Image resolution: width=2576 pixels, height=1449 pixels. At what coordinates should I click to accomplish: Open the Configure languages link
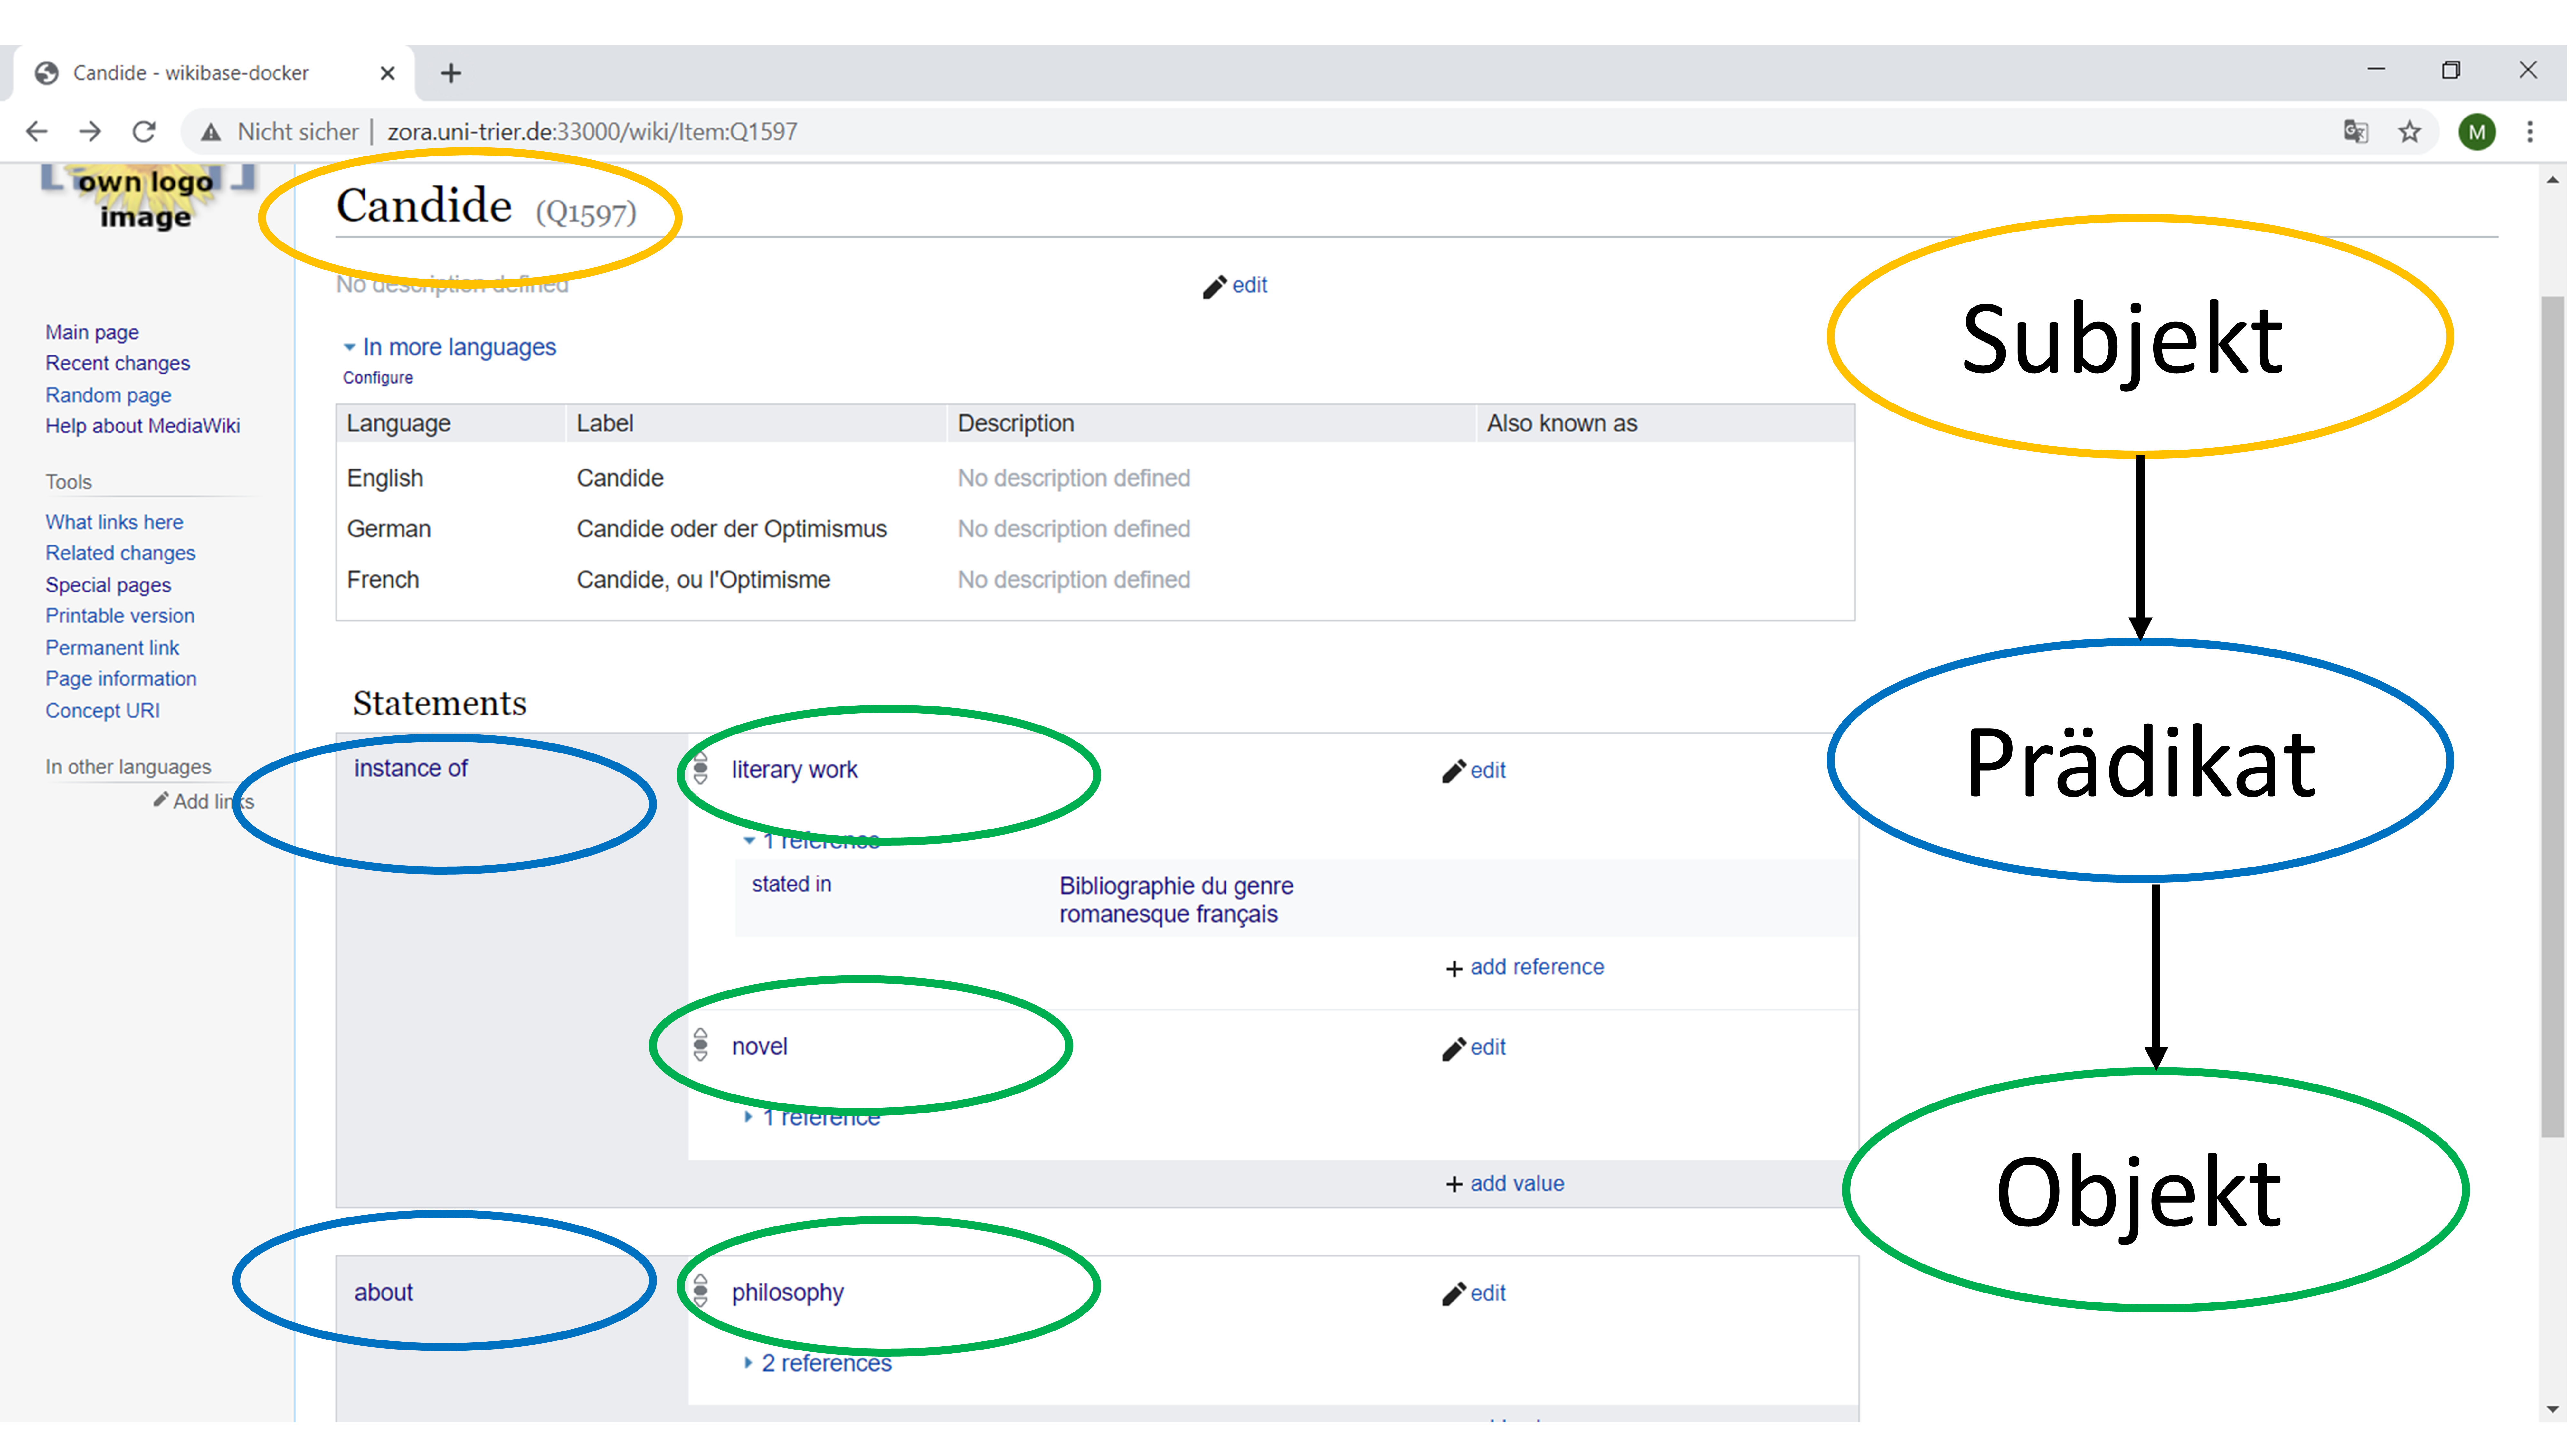pyautogui.click(x=378, y=378)
